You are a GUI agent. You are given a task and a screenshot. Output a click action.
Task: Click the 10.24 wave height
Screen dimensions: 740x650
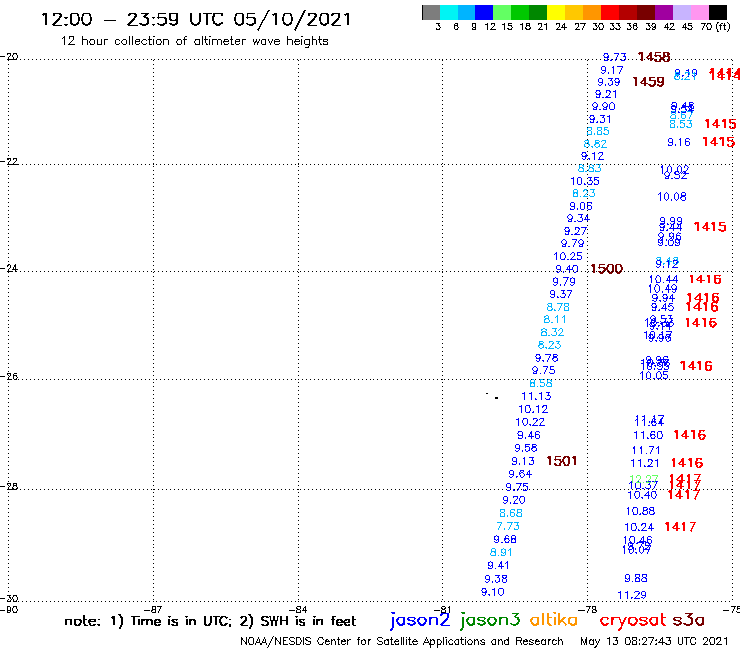[x=639, y=527]
